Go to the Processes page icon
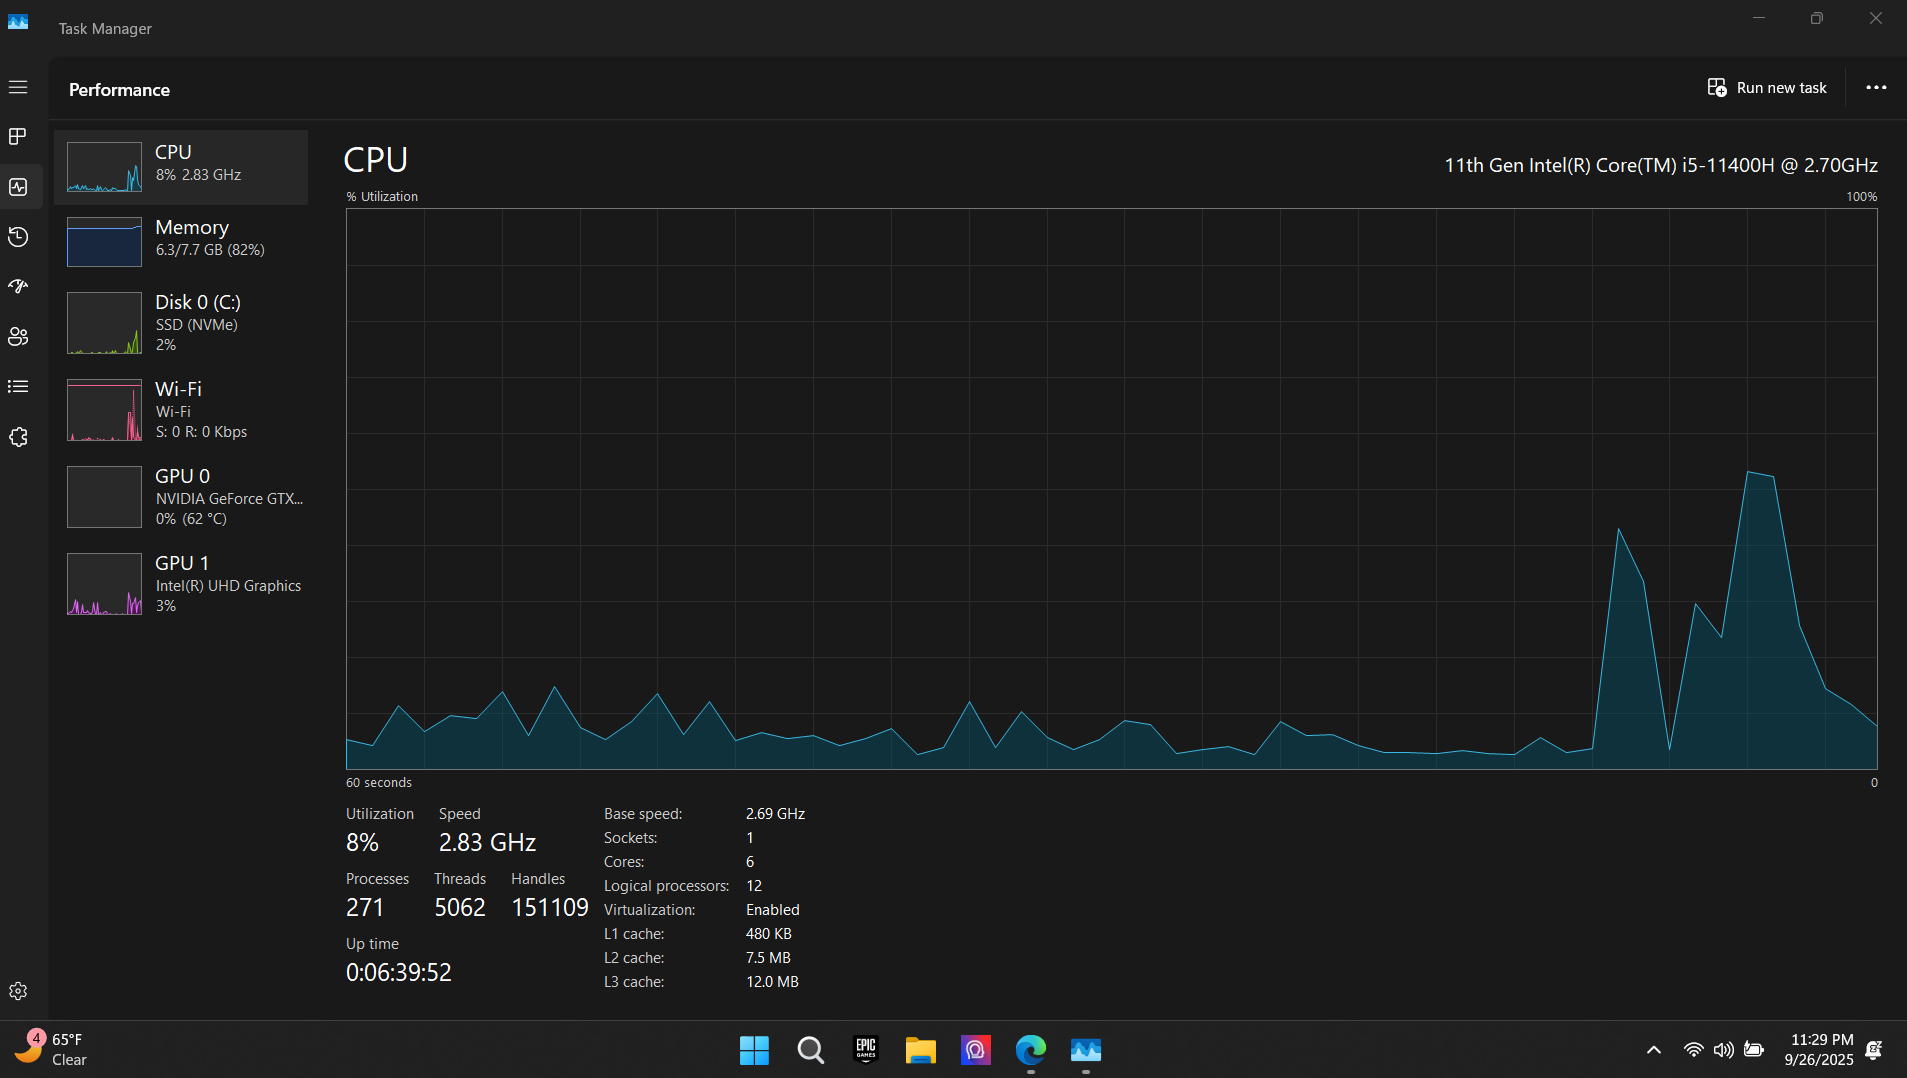1907x1078 pixels. click(x=18, y=136)
